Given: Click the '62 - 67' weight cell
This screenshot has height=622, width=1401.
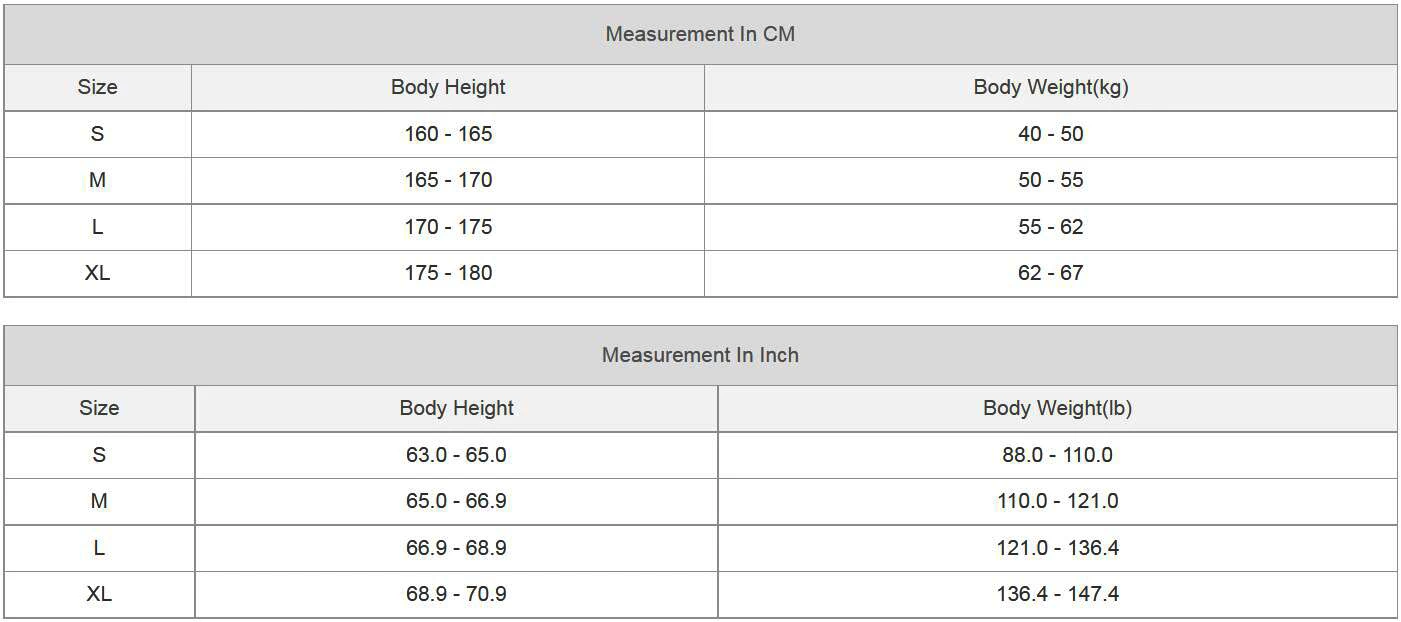Looking at the screenshot, I should click(1050, 273).
